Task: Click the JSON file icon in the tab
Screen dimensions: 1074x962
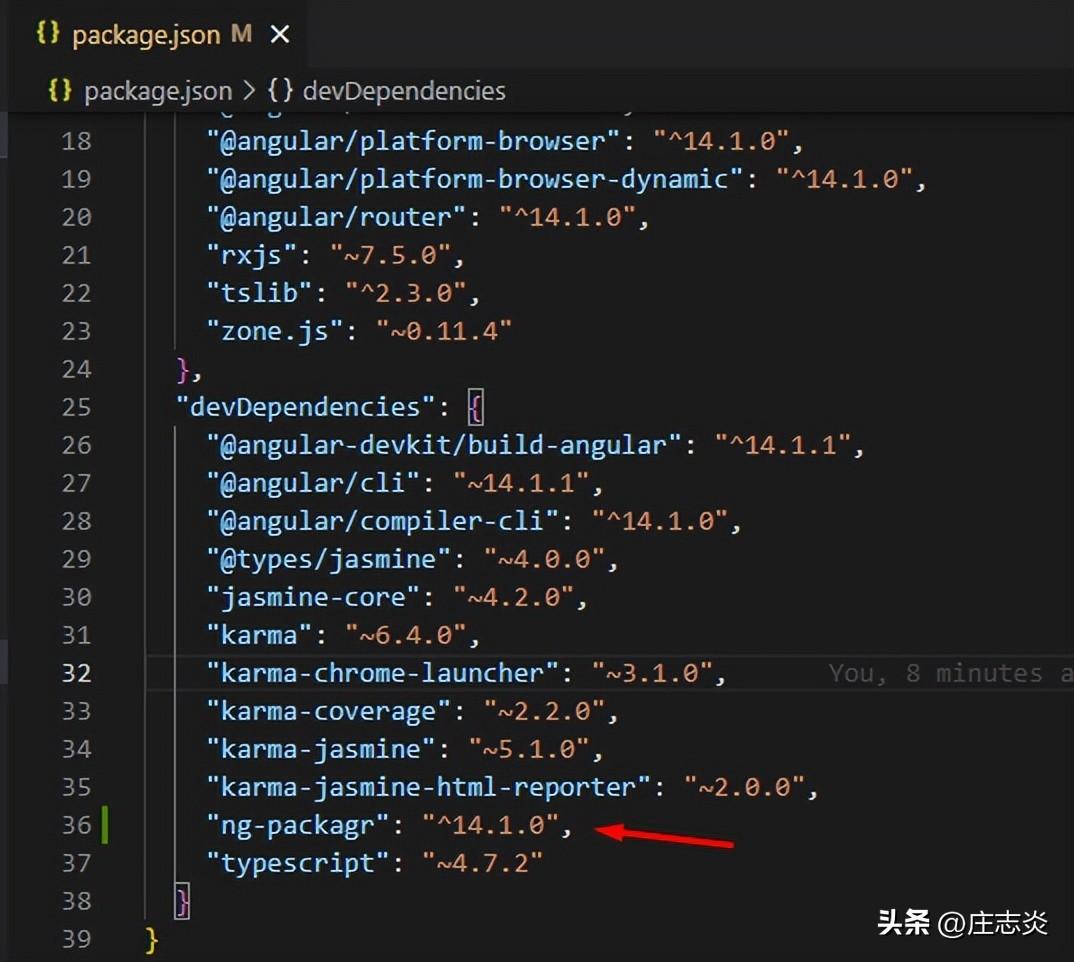Action: tap(48, 33)
